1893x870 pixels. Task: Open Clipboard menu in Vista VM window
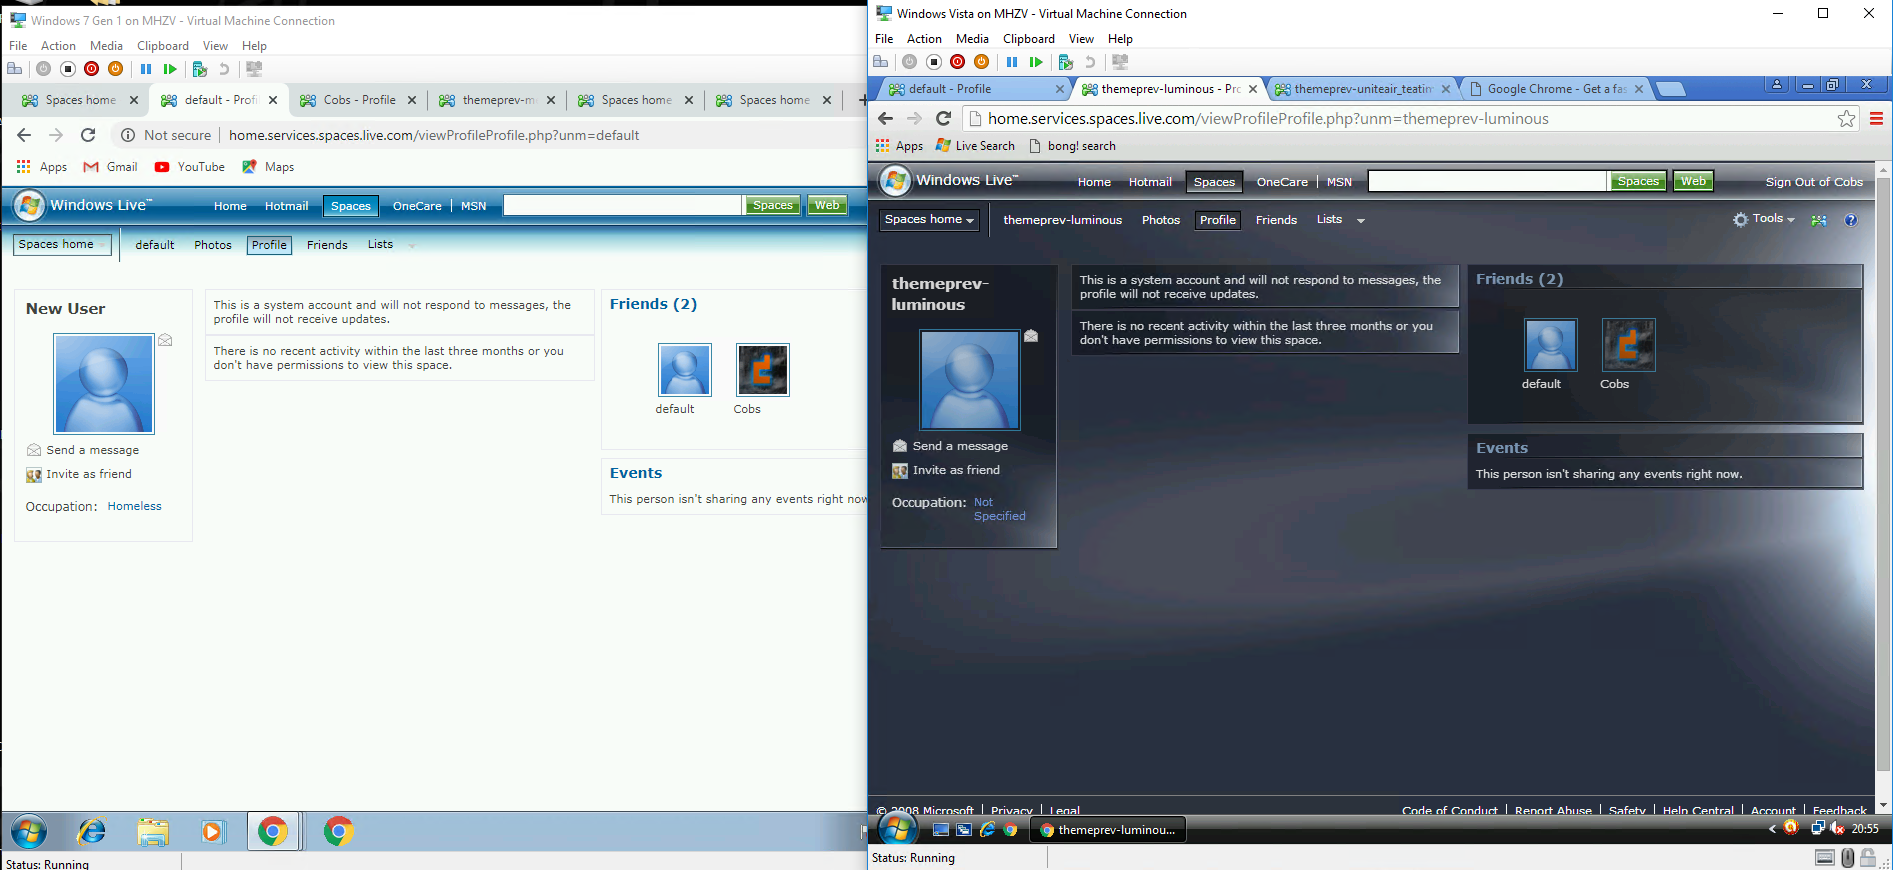1028,39
